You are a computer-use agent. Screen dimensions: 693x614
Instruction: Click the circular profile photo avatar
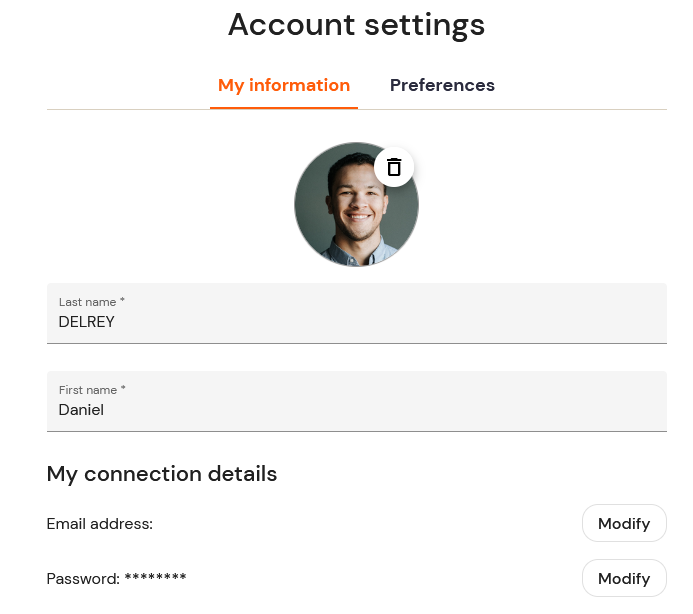[x=356, y=204]
